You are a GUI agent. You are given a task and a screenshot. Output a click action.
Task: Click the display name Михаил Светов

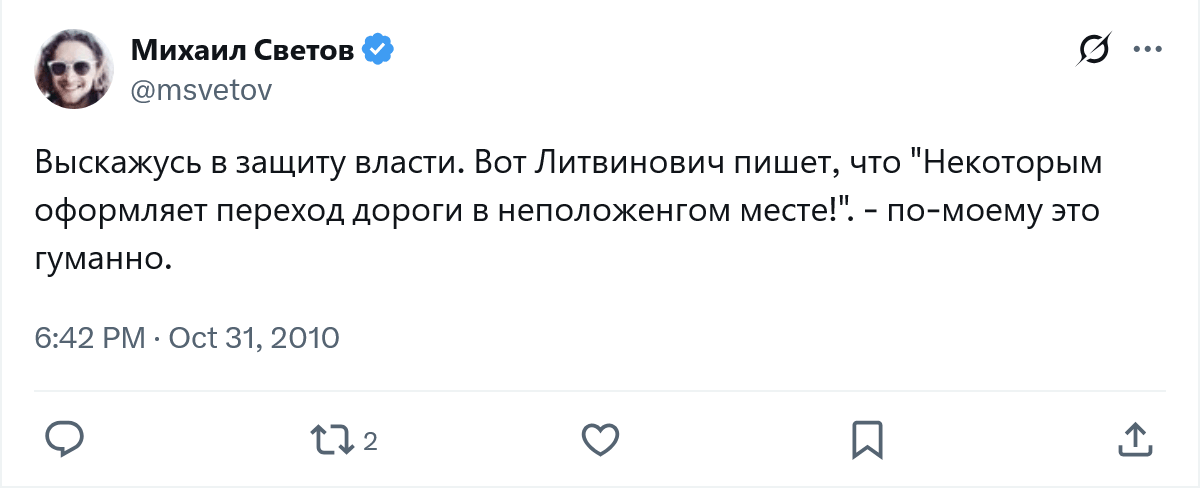(243, 50)
